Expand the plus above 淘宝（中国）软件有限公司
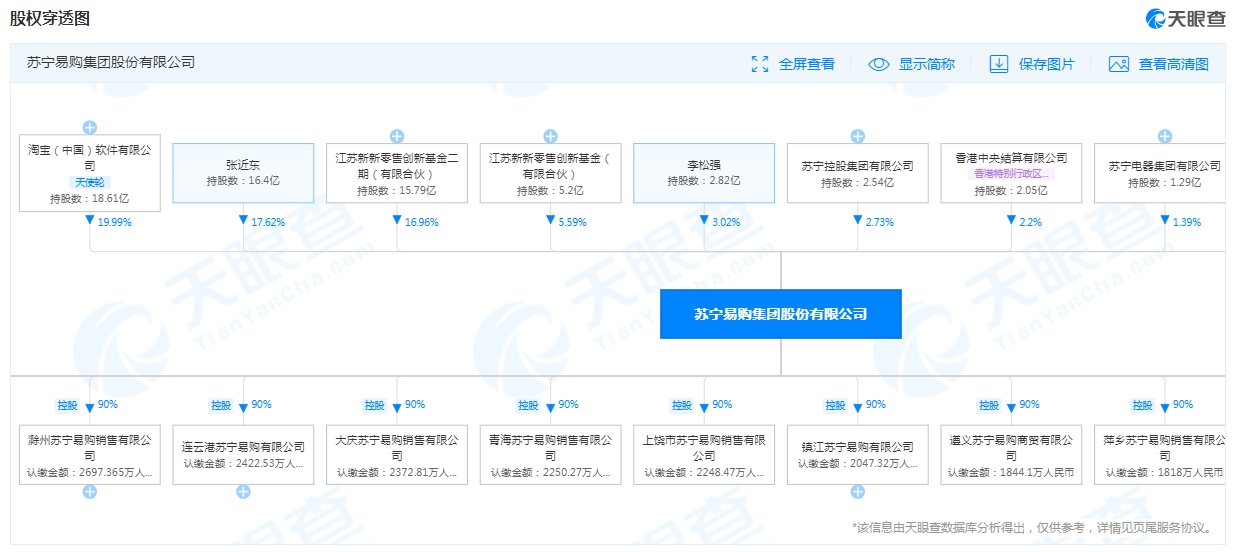This screenshot has height=552, width=1237. pyautogui.click(x=89, y=127)
